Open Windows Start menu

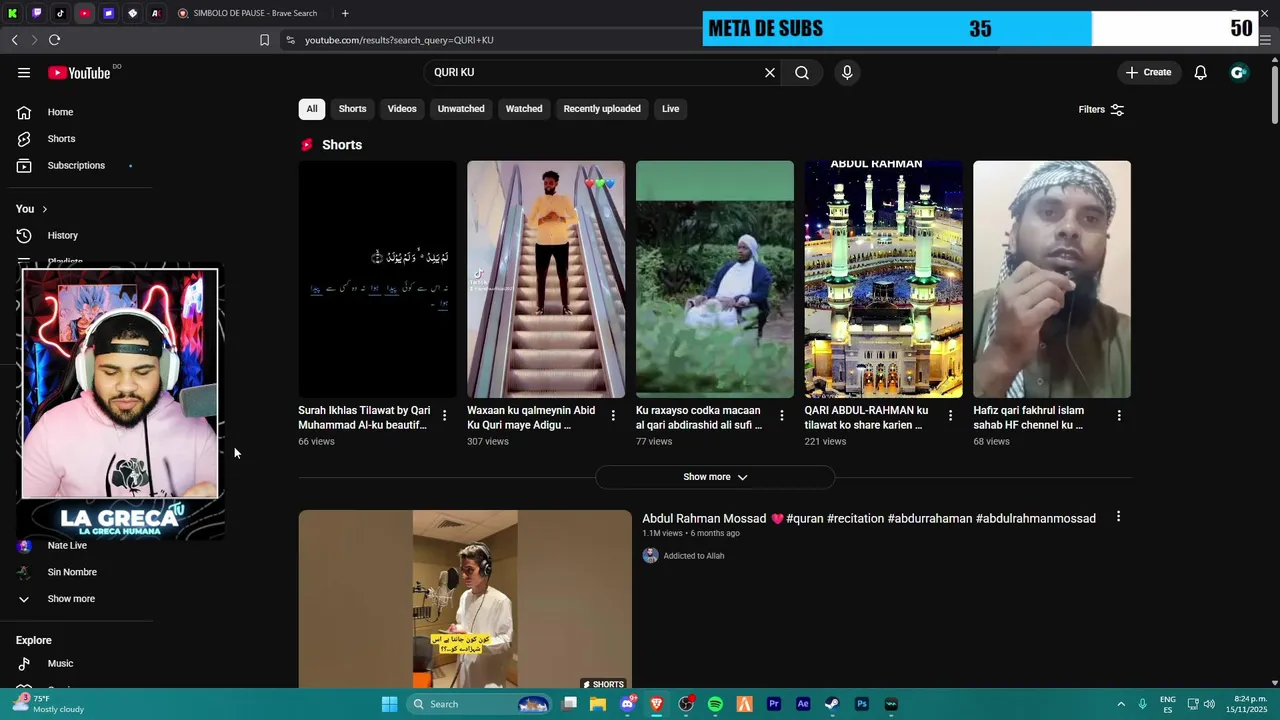389,704
